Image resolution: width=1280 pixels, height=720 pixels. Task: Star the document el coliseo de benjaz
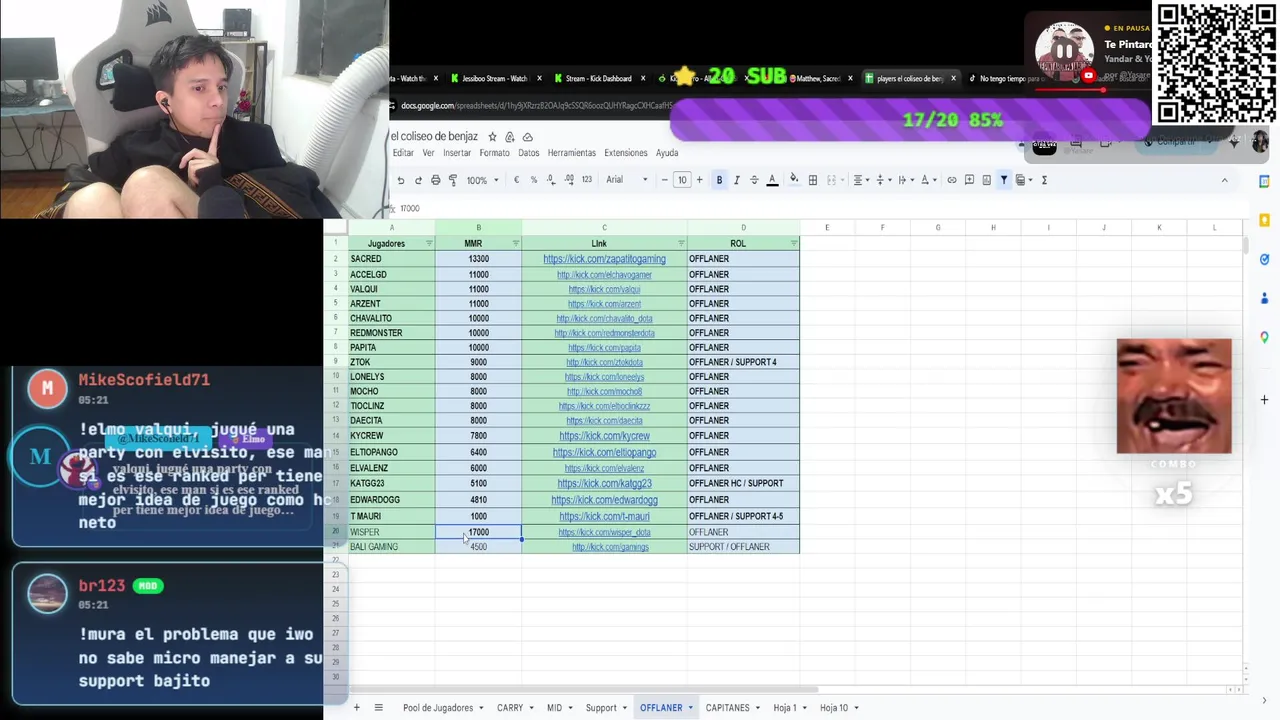(x=492, y=137)
